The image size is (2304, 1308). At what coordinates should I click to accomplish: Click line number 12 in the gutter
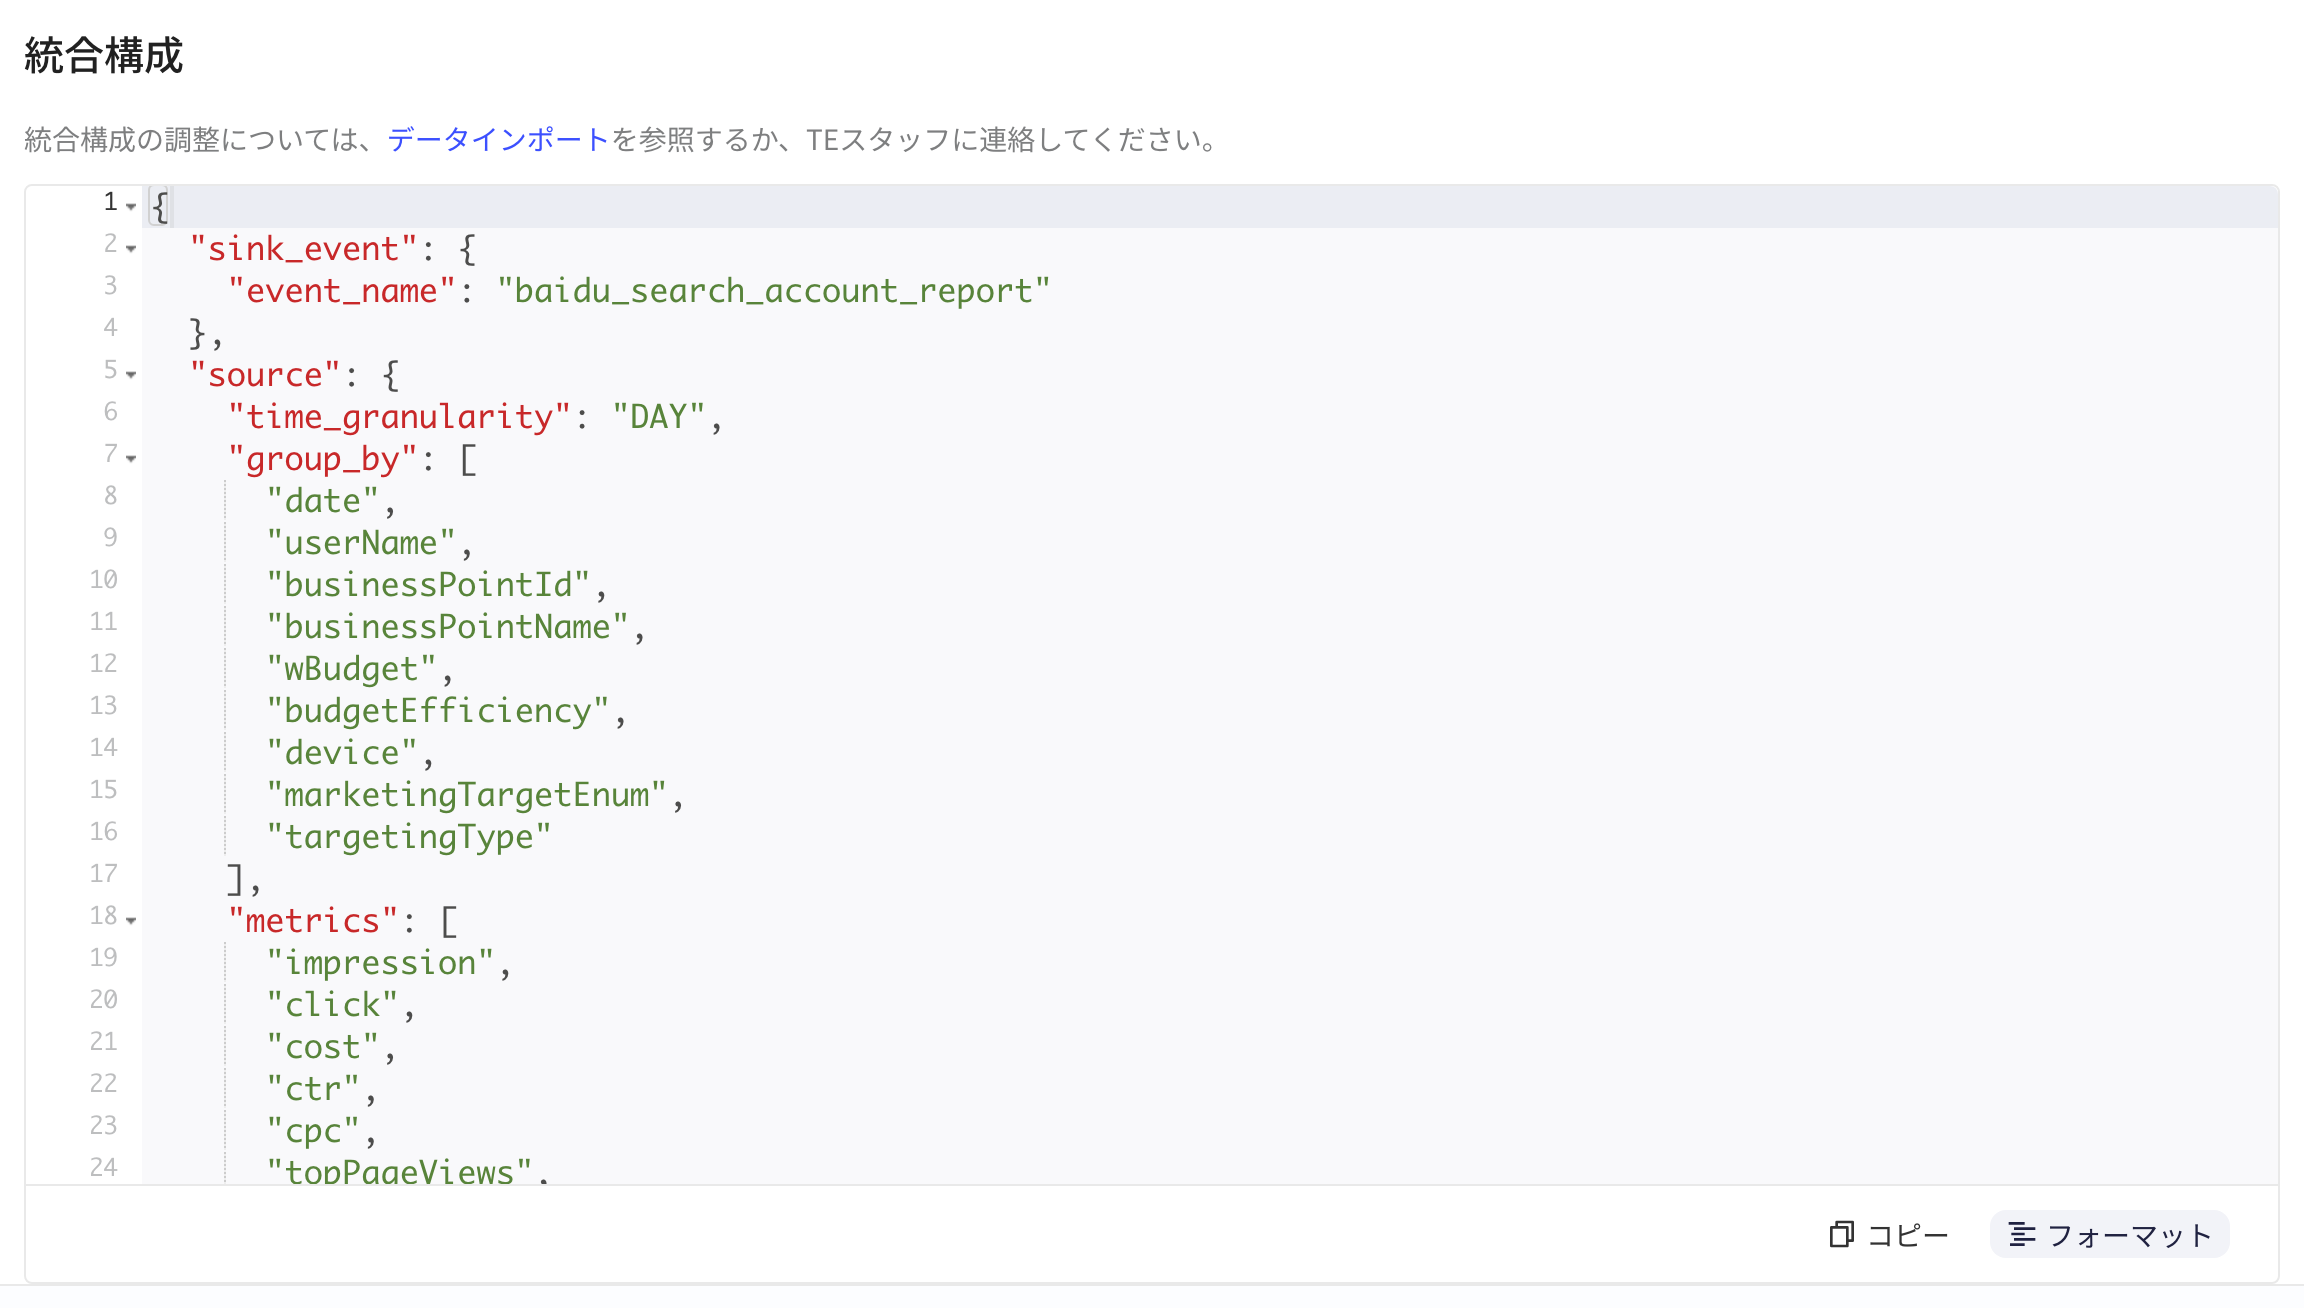(x=103, y=664)
